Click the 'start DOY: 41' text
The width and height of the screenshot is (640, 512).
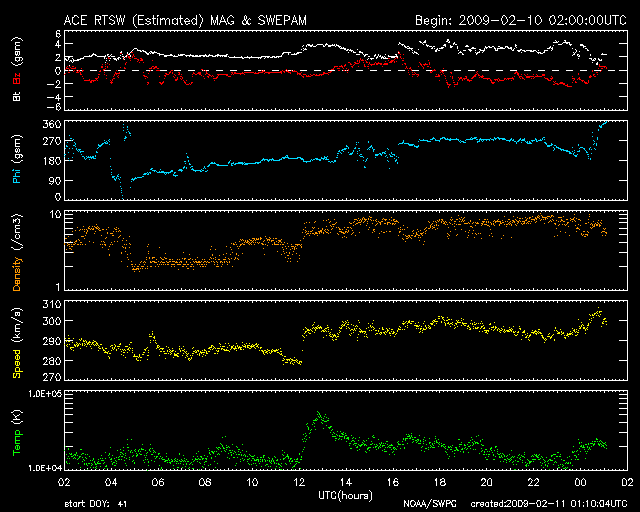[96, 504]
